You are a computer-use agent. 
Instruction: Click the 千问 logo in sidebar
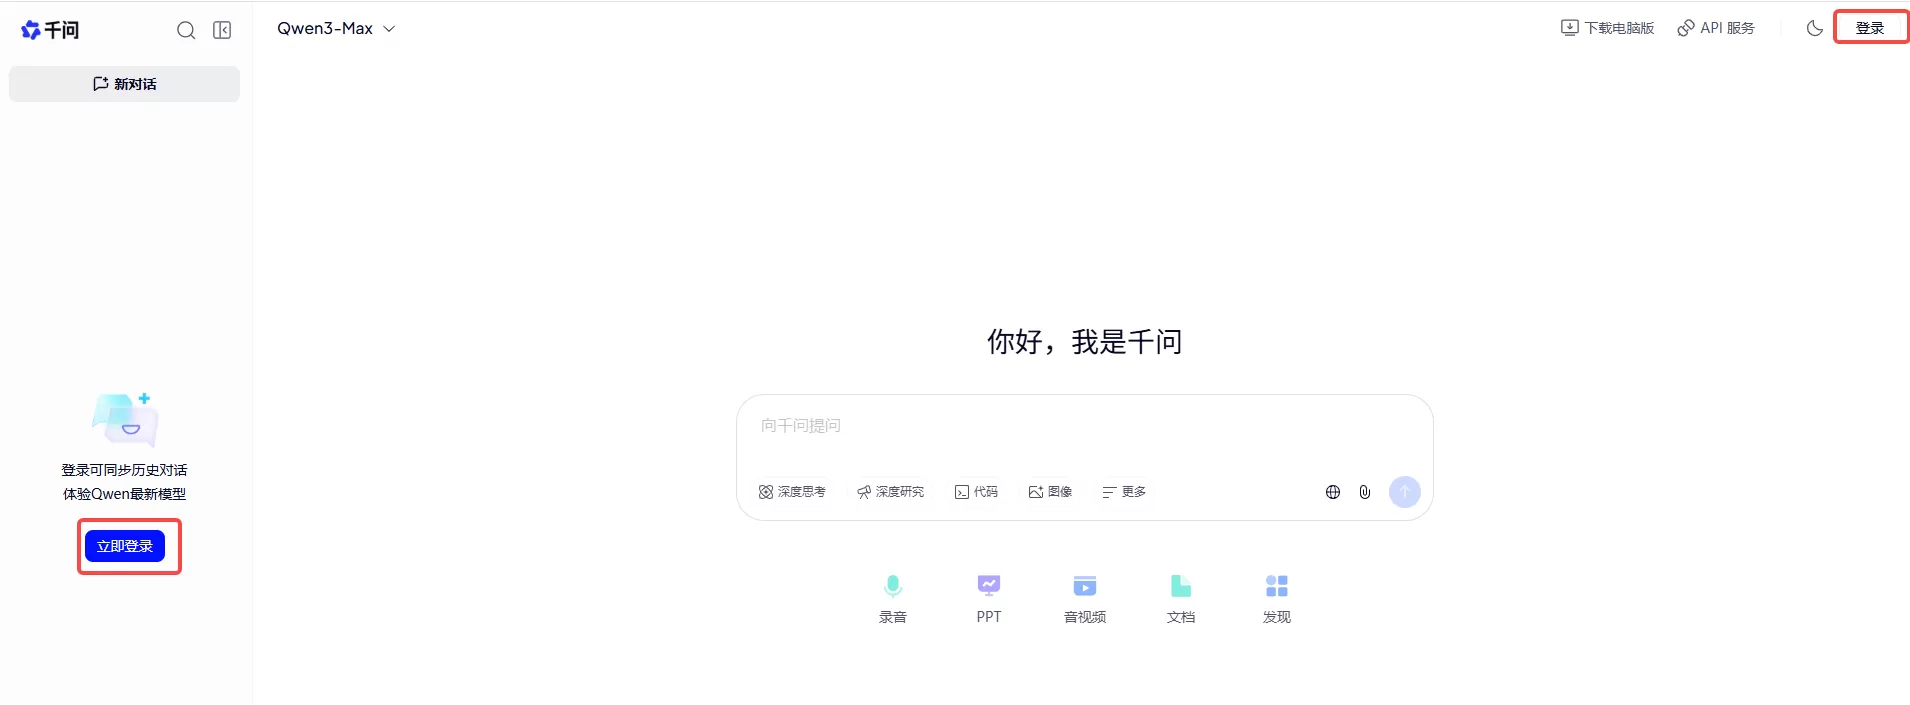(50, 30)
